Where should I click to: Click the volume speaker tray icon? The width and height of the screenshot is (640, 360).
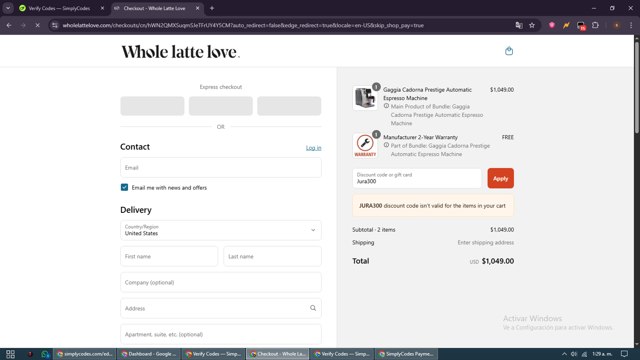point(574,354)
